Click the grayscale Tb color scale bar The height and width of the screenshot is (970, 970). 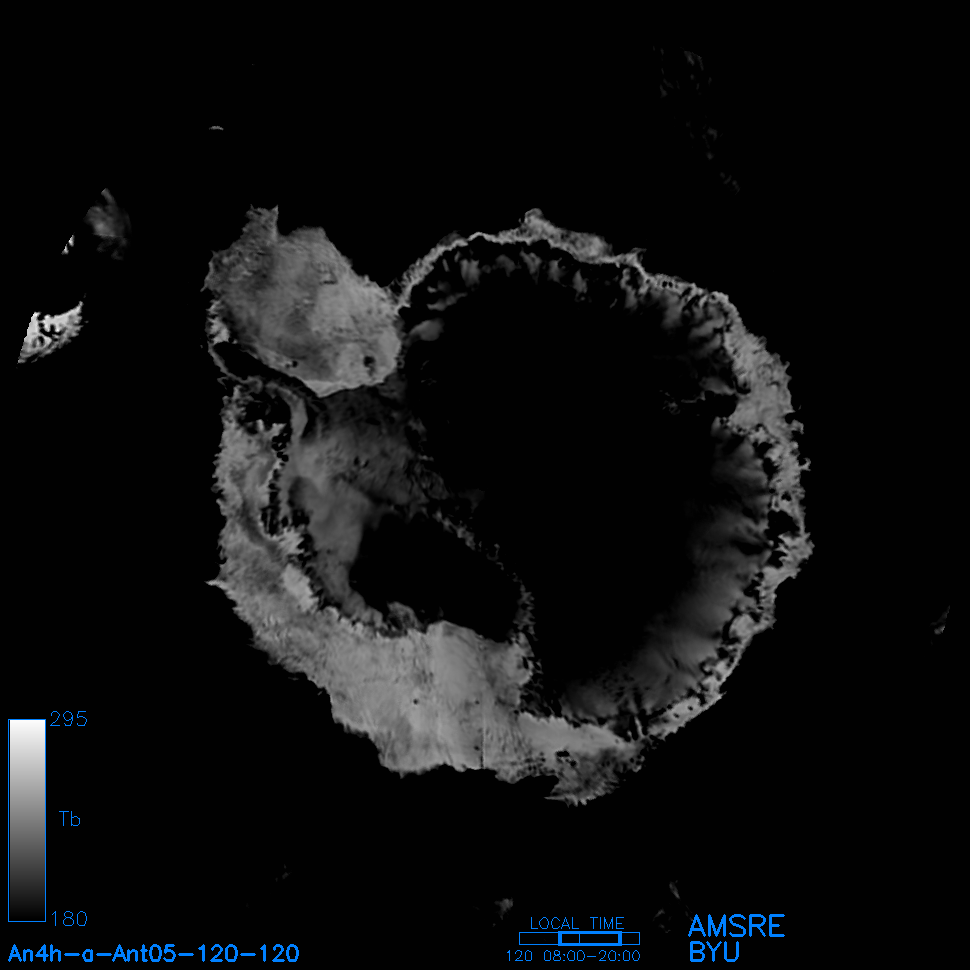pos(27,820)
